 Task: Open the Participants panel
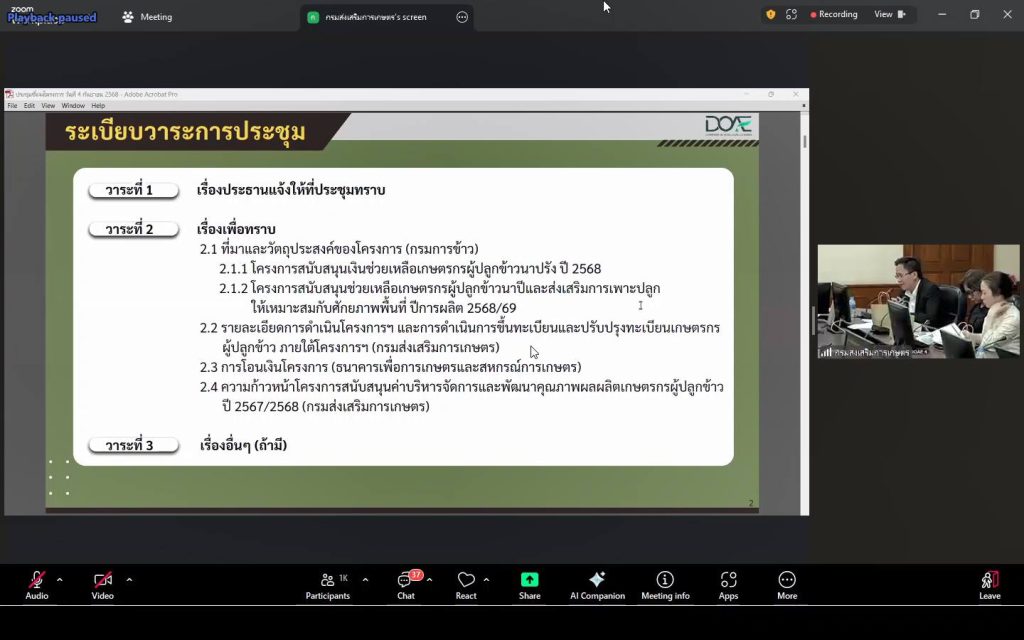pos(327,585)
